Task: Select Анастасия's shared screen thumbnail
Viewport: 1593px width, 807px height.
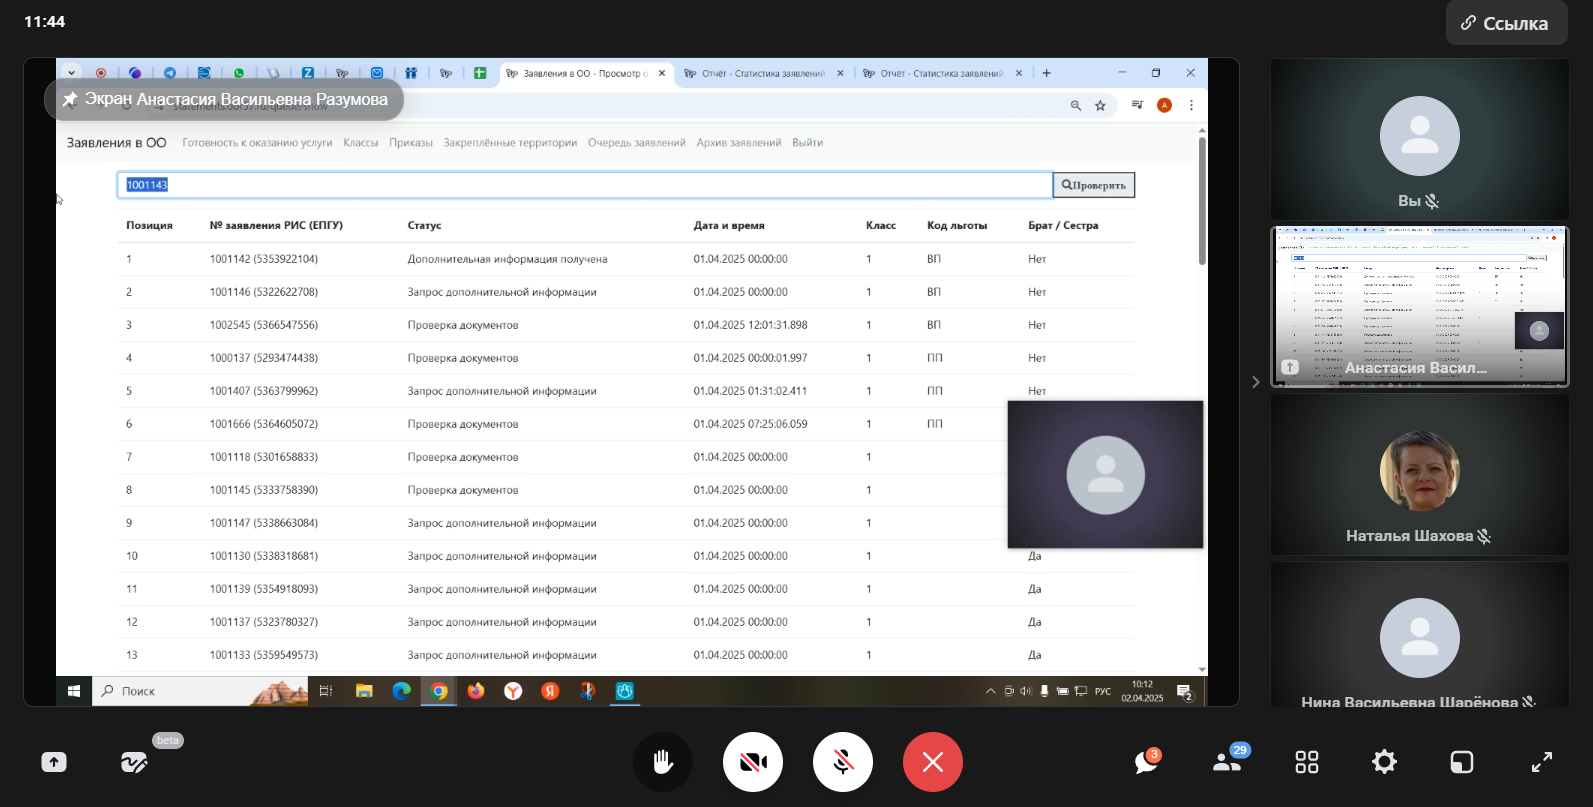Action: [1419, 306]
